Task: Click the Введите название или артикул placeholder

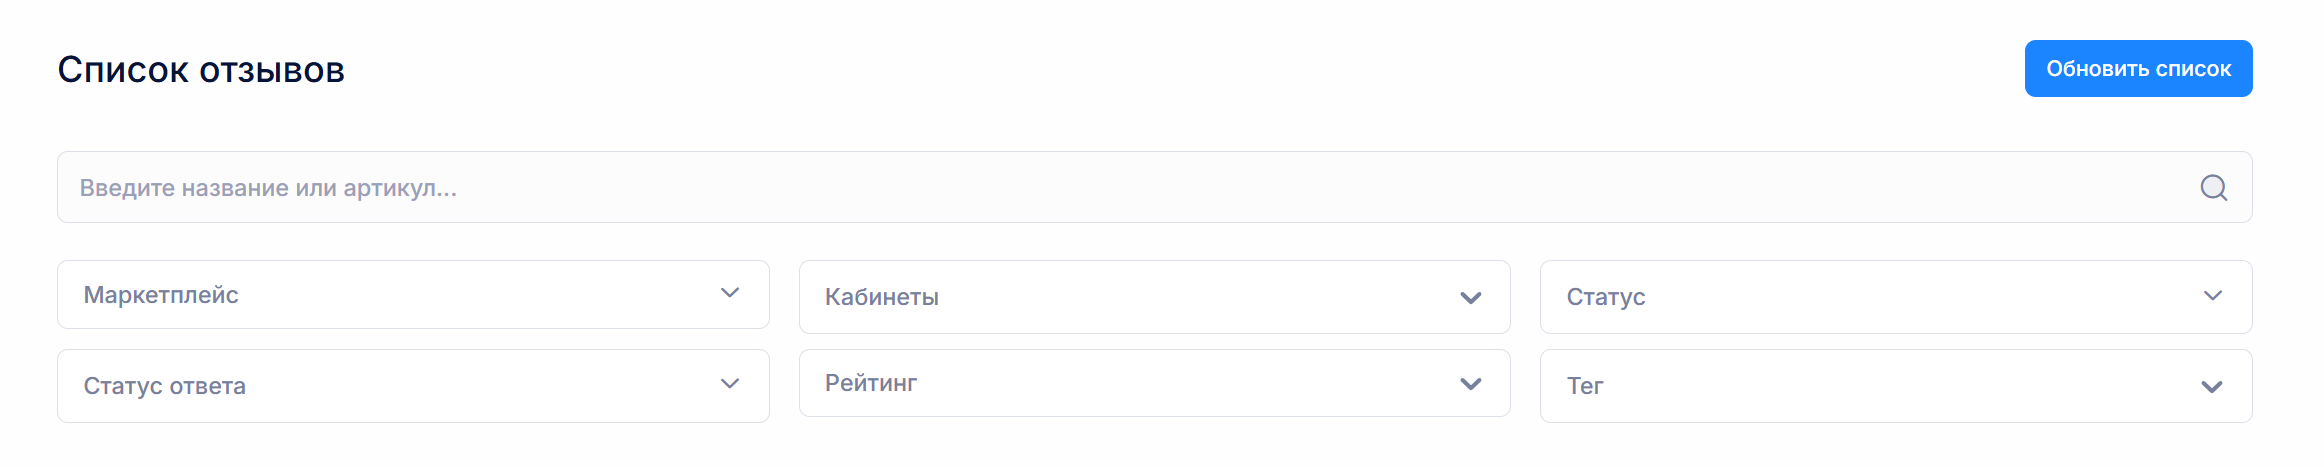Action: pyautogui.click(x=268, y=188)
